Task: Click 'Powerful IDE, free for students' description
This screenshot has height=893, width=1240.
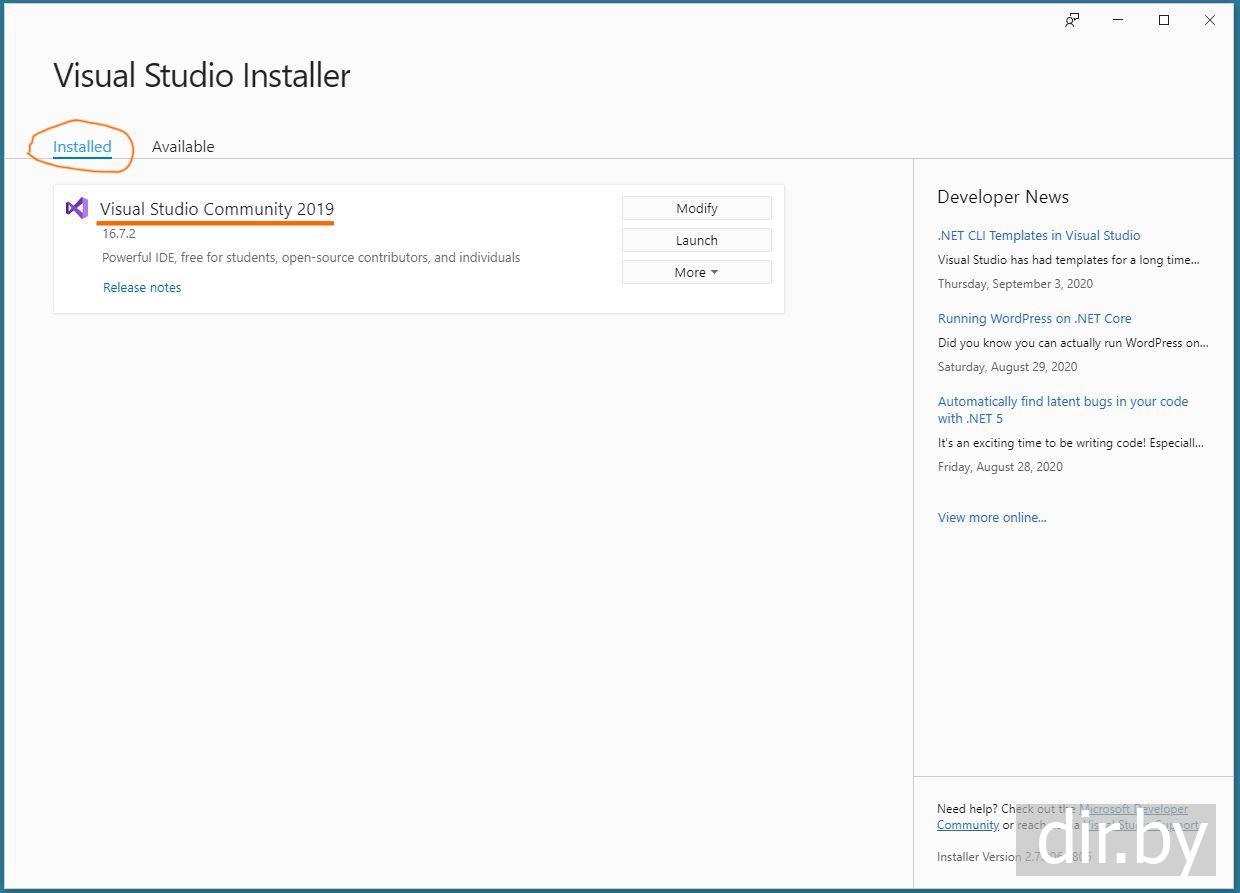Action: click(311, 257)
